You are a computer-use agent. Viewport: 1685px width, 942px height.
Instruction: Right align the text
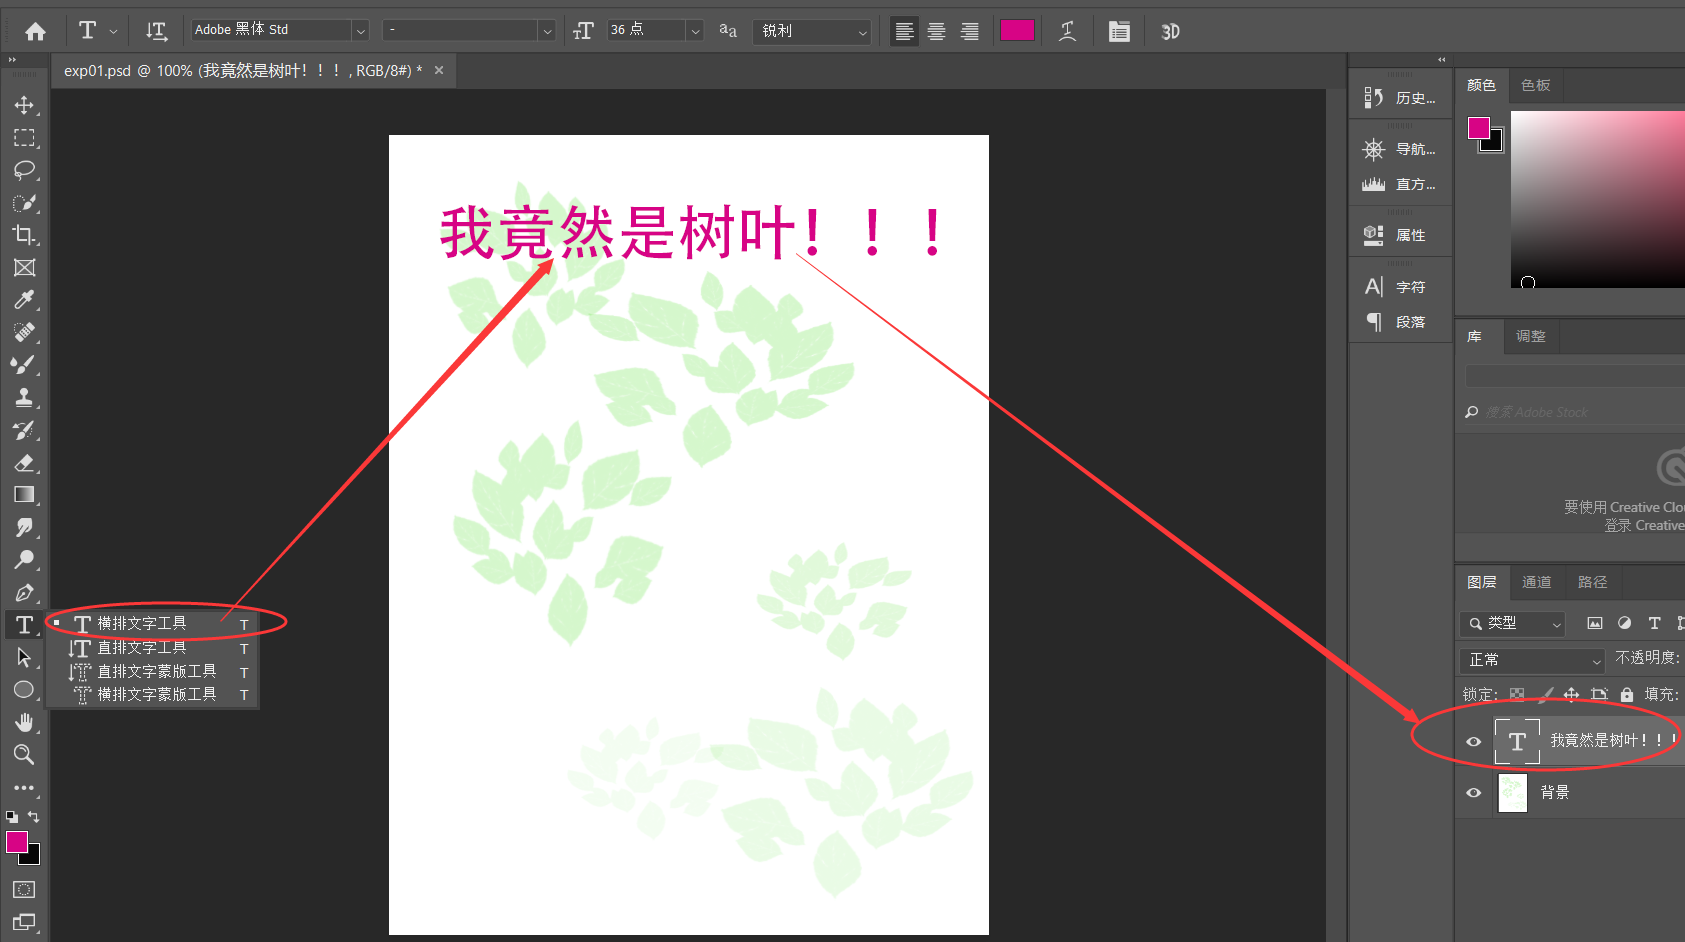(x=969, y=31)
